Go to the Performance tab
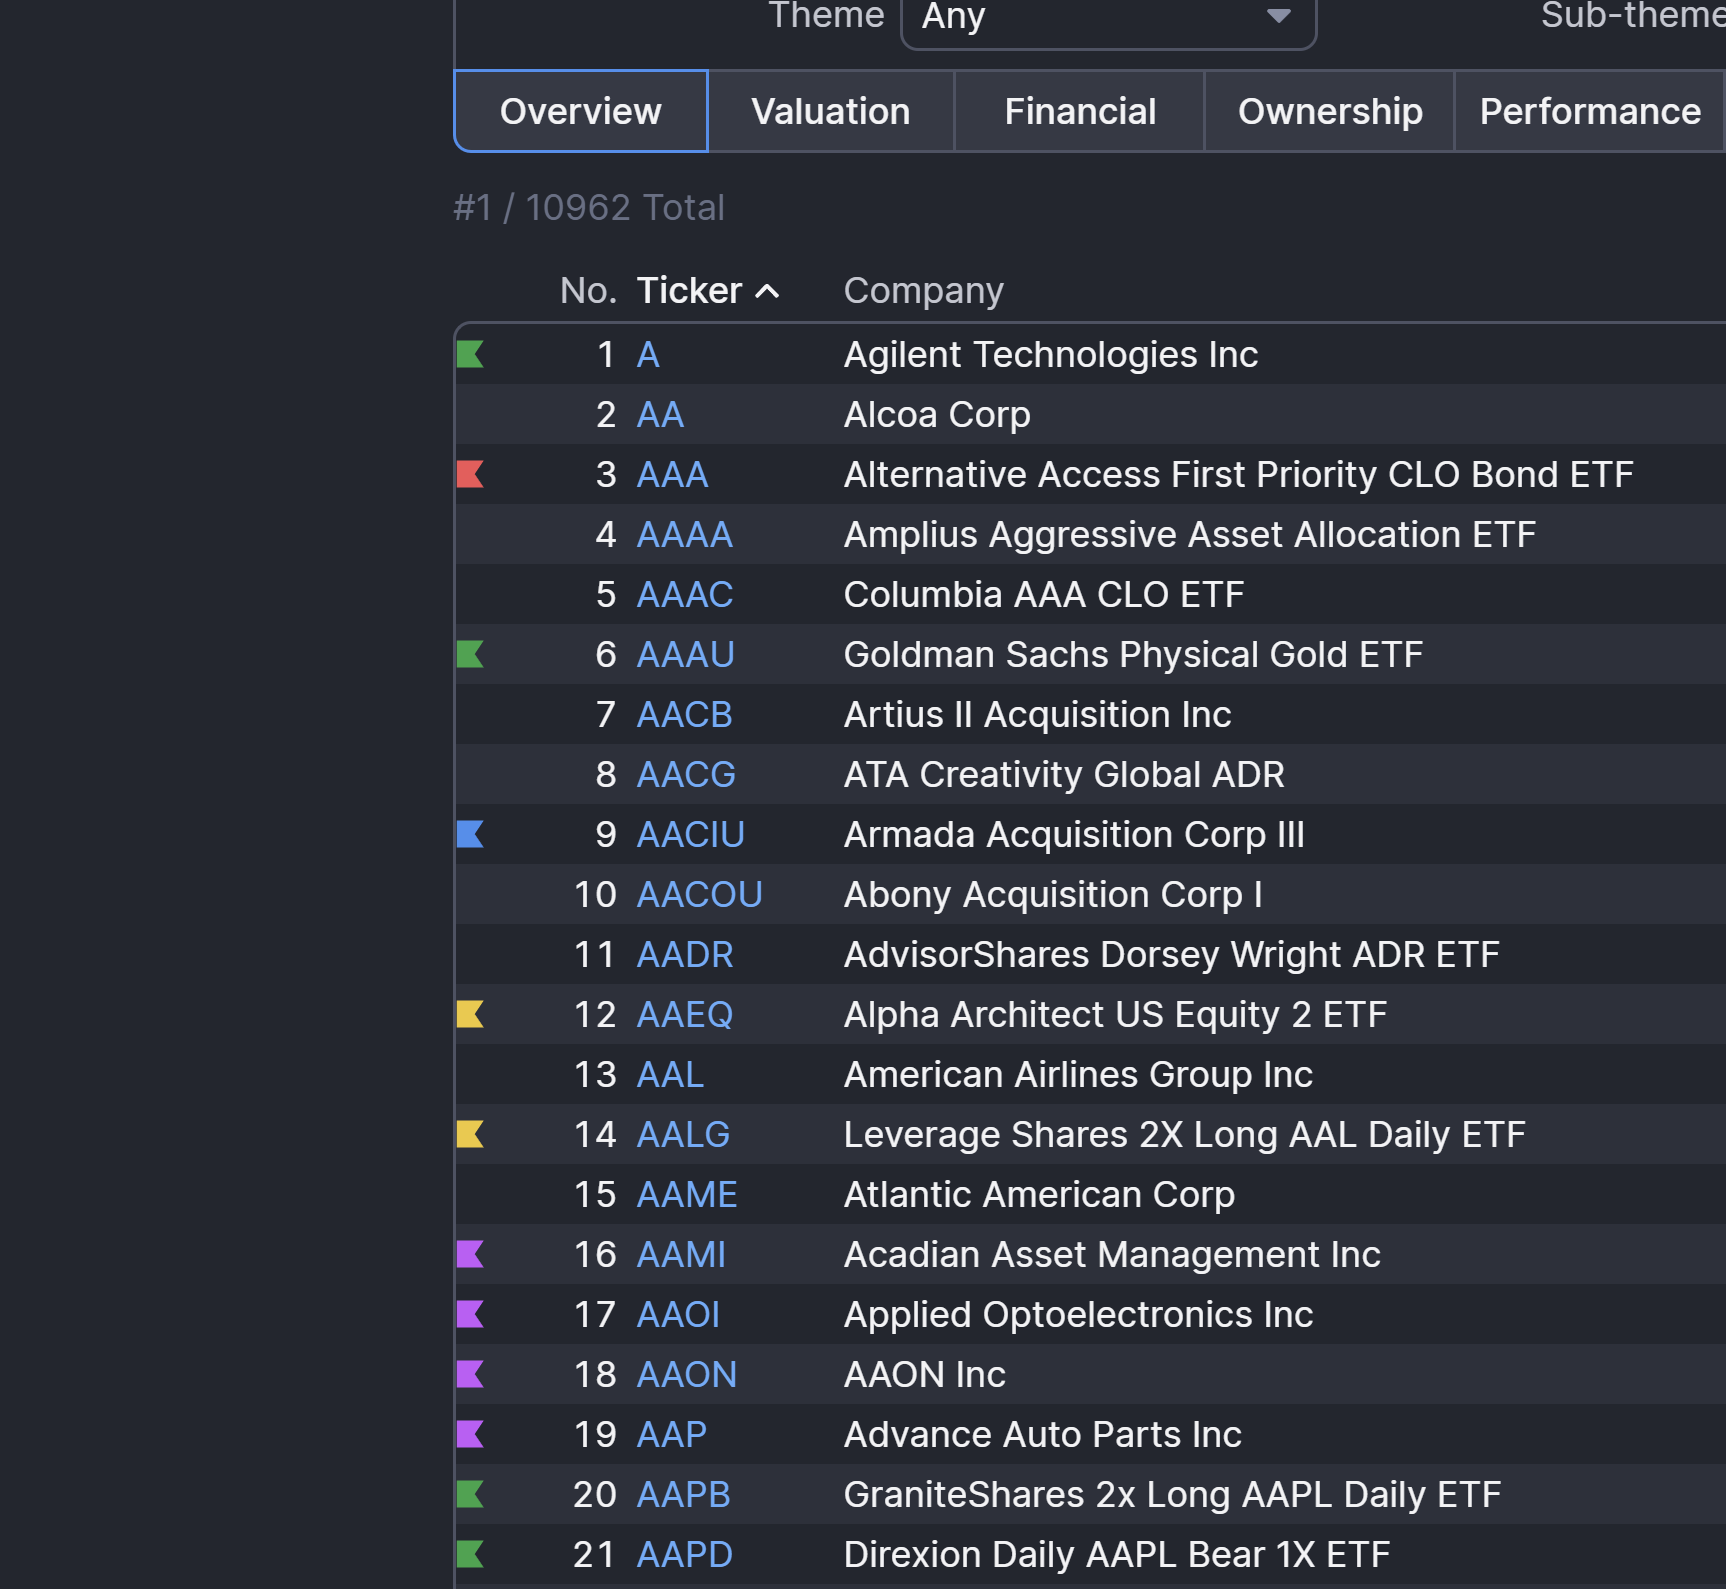Viewport: 1726px width, 1589px height. (1589, 112)
